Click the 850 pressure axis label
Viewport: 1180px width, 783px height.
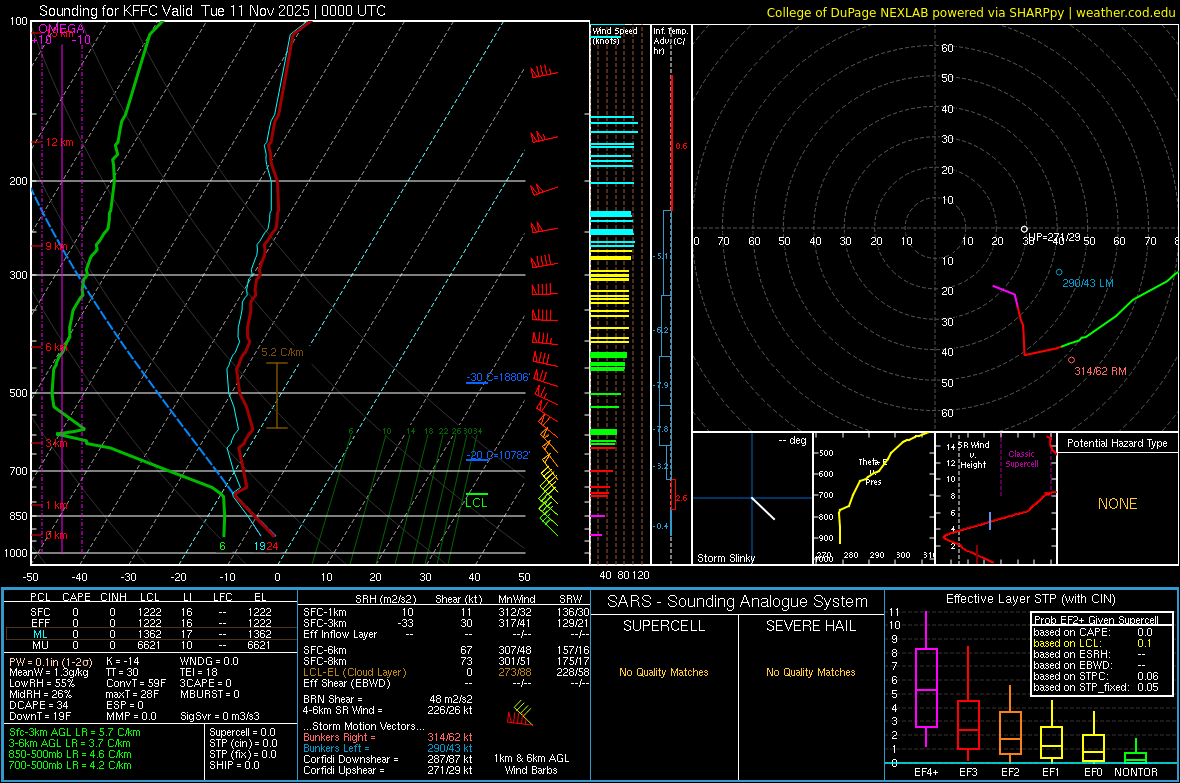pyautogui.click(x=18, y=516)
